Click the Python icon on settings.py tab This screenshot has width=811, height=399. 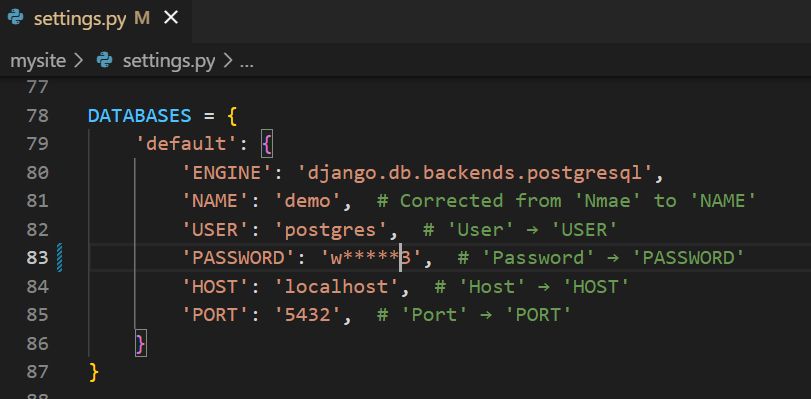(x=16, y=19)
